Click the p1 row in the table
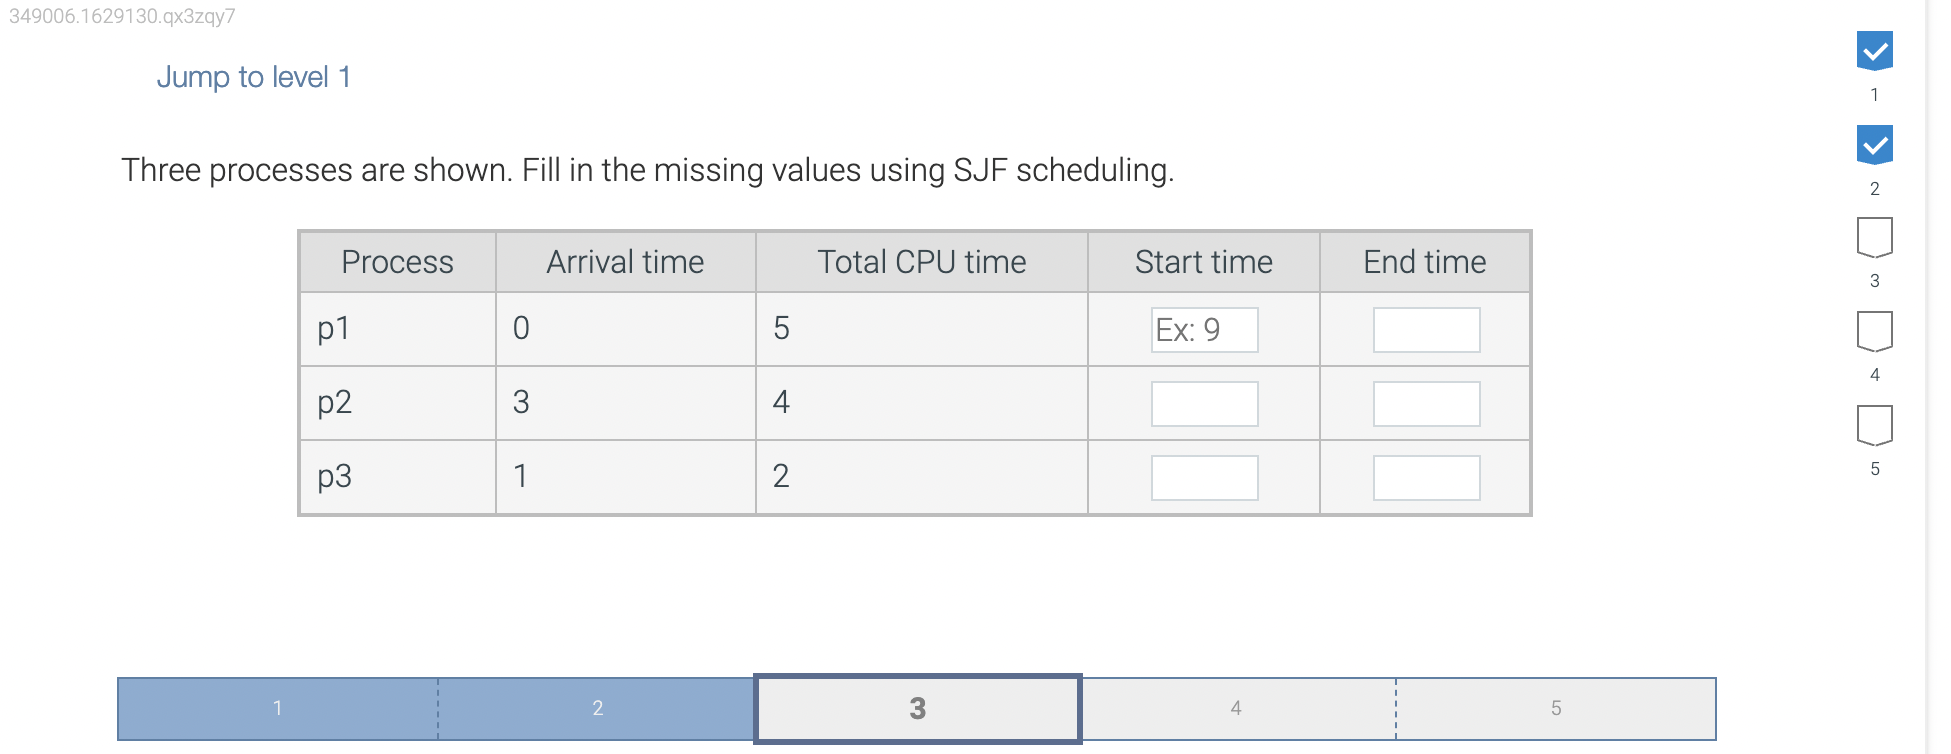The image size is (1951, 754). [x=397, y=328]
